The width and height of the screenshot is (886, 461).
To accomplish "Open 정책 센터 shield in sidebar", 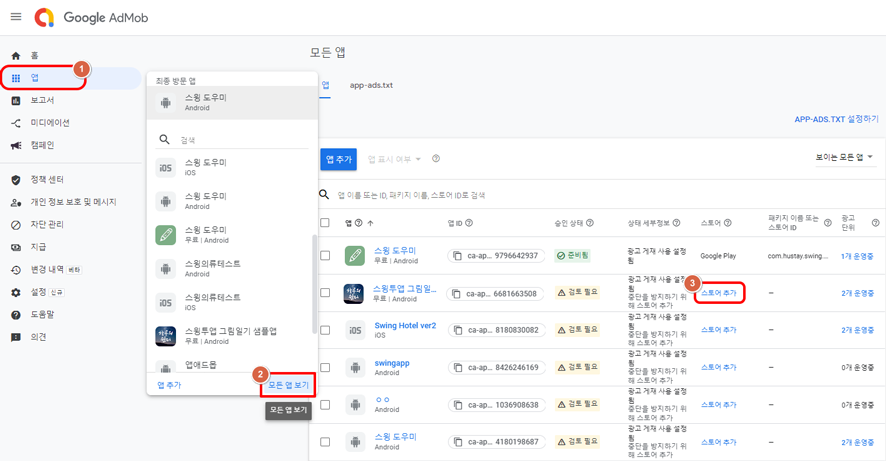I will point(16,180).
